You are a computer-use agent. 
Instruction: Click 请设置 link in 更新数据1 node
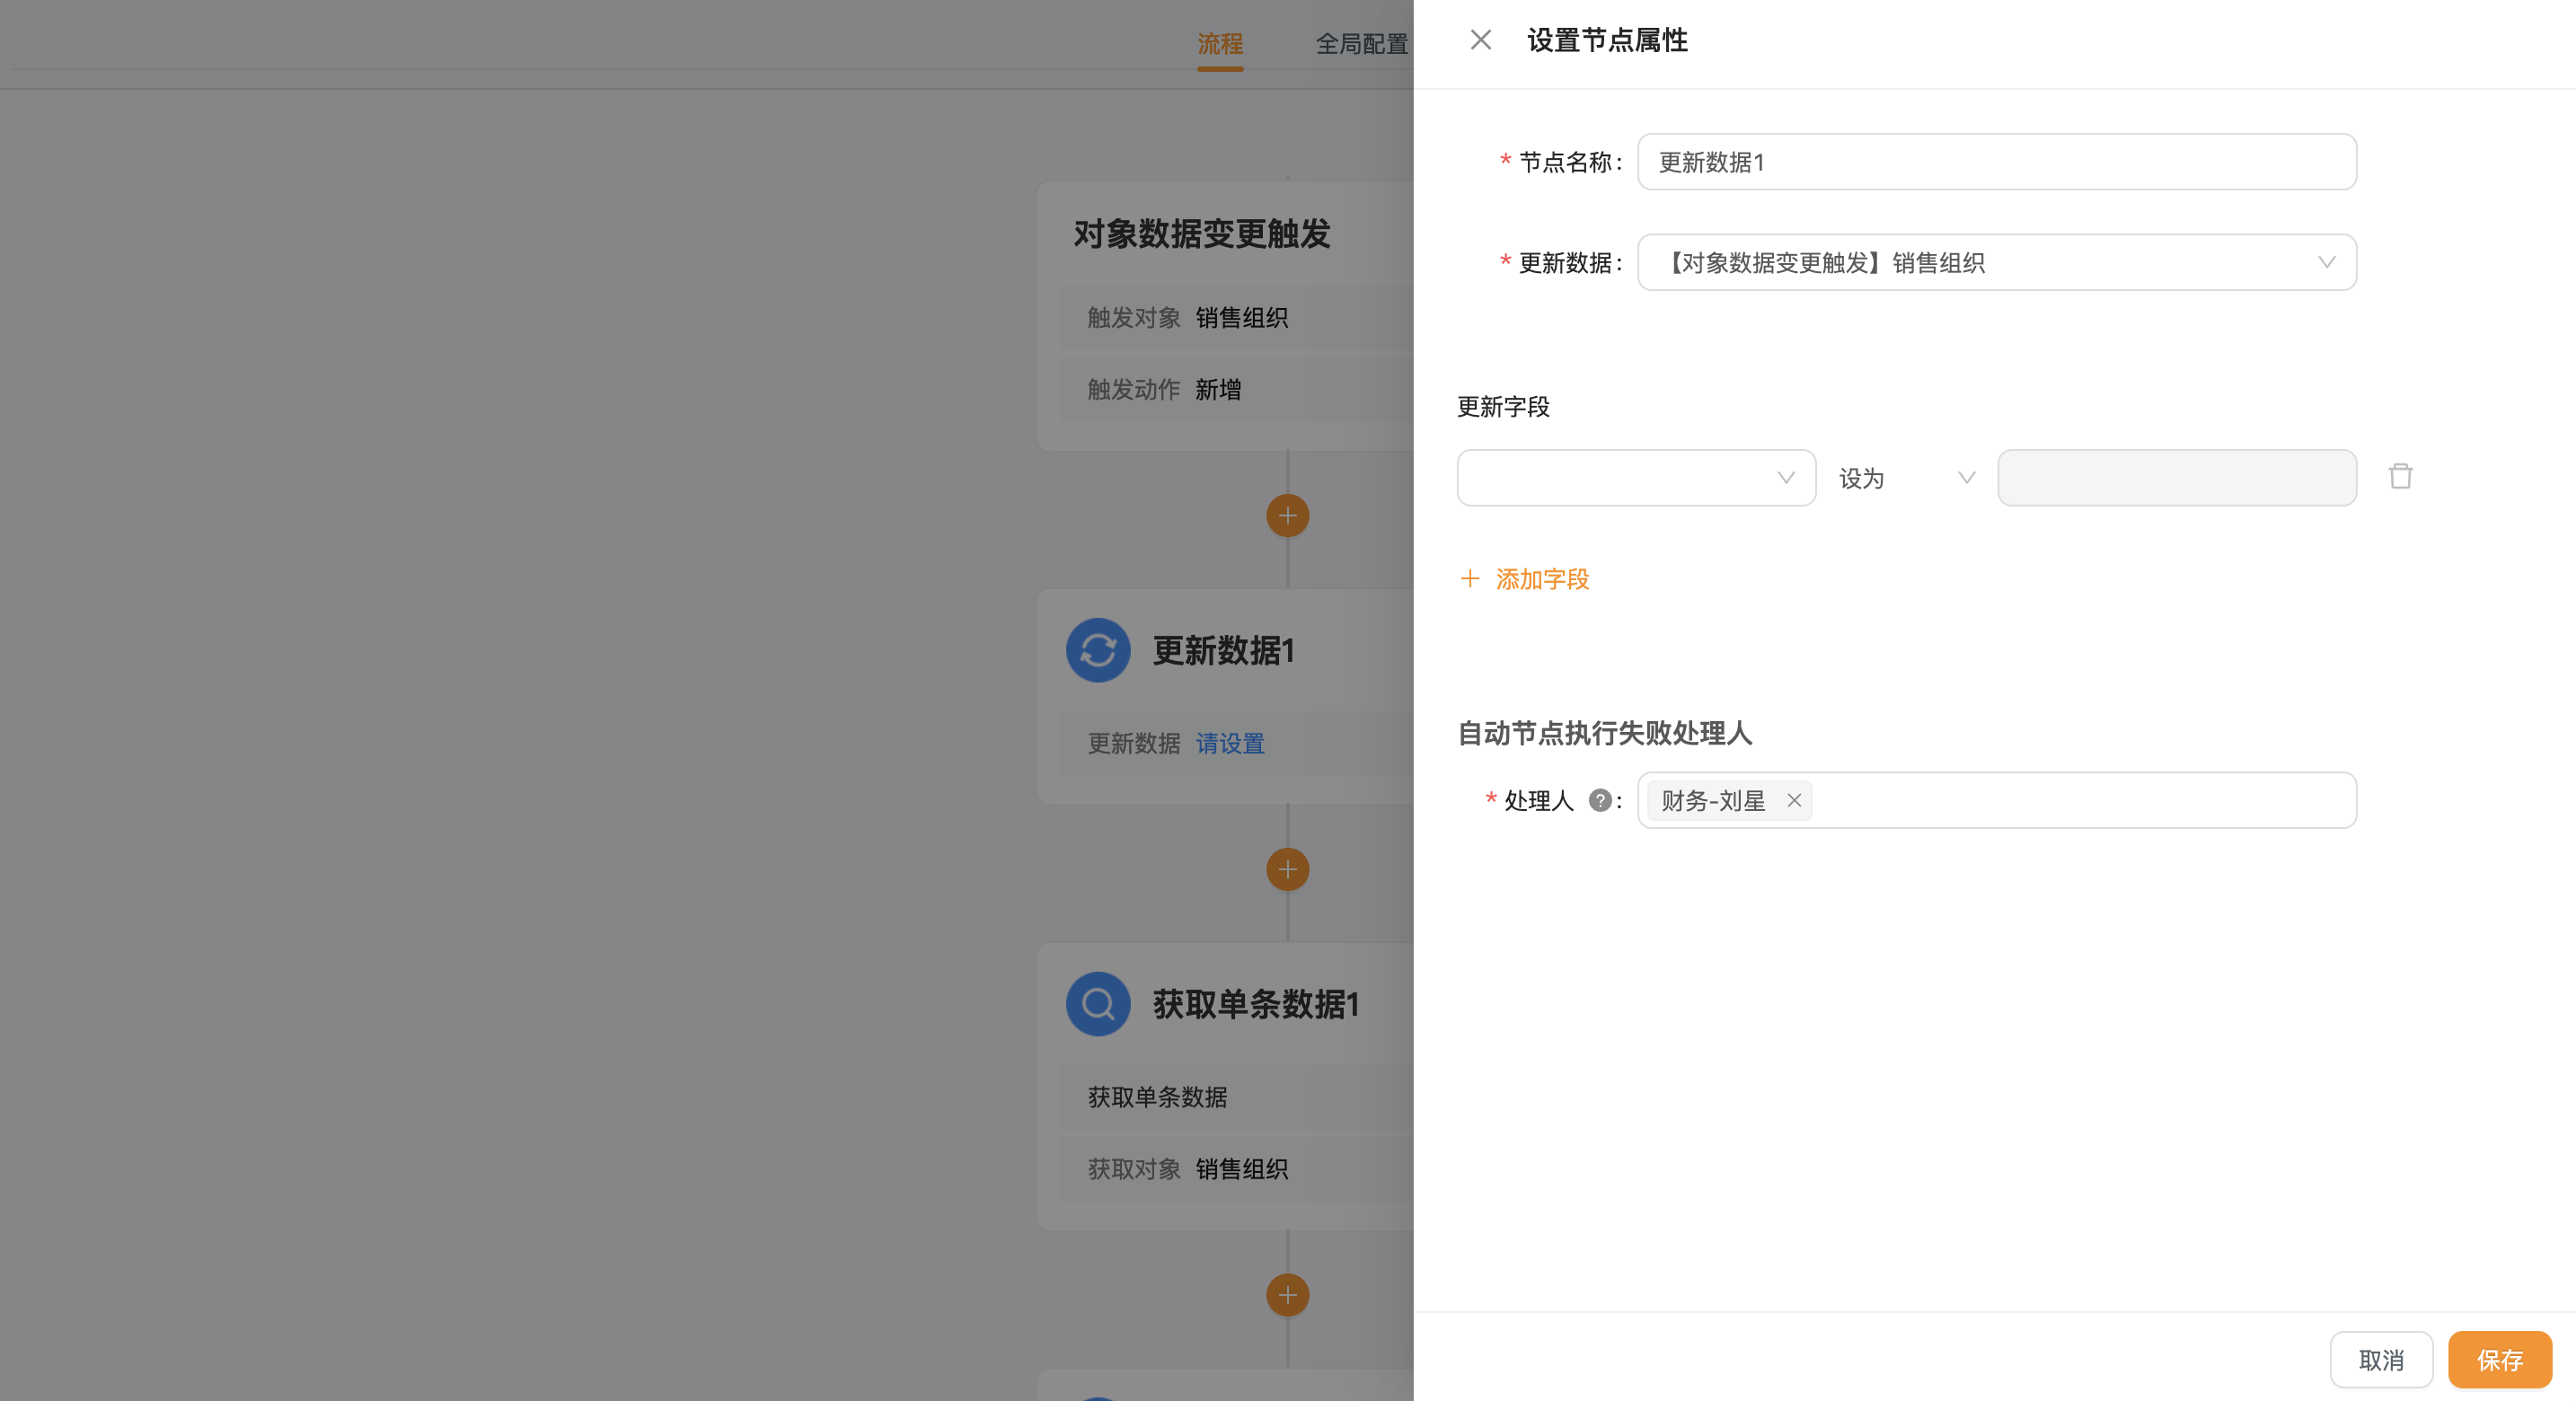point(1229,743)
